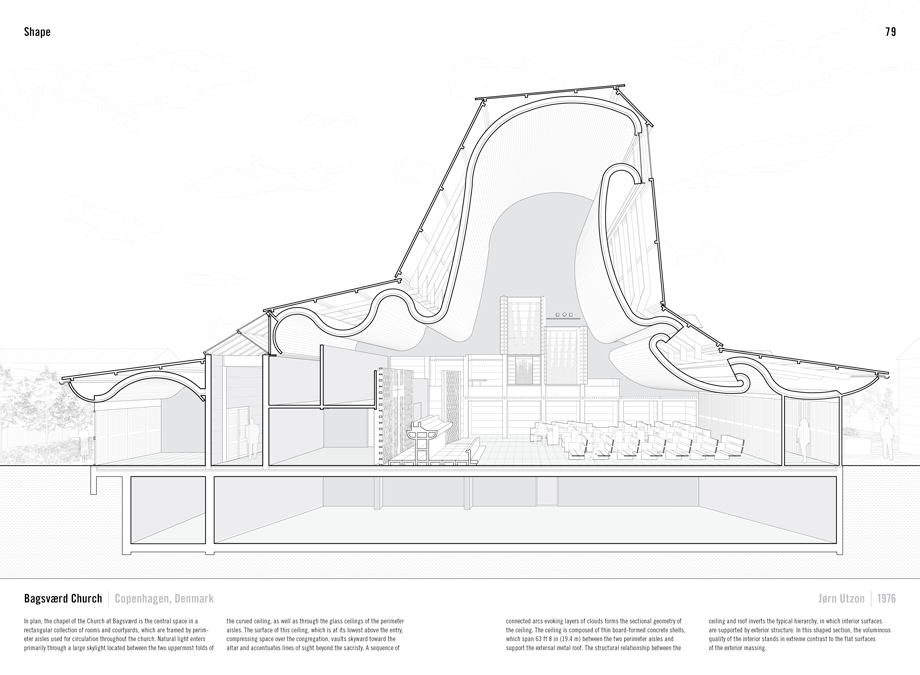This screenshot has width=920, height=675.
Task: Select the Copenhagen, Denmark location label
Action: [x=163, y=599]
